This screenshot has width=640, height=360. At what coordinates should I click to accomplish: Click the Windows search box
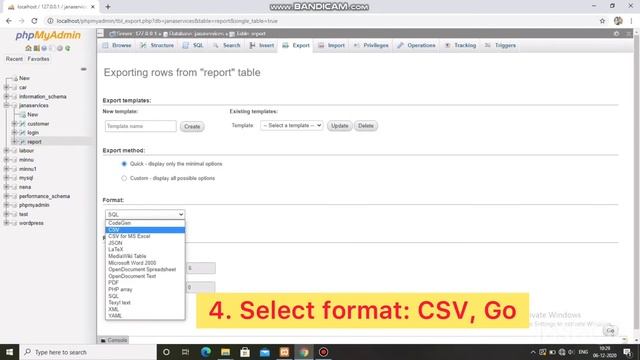[88, 352]
